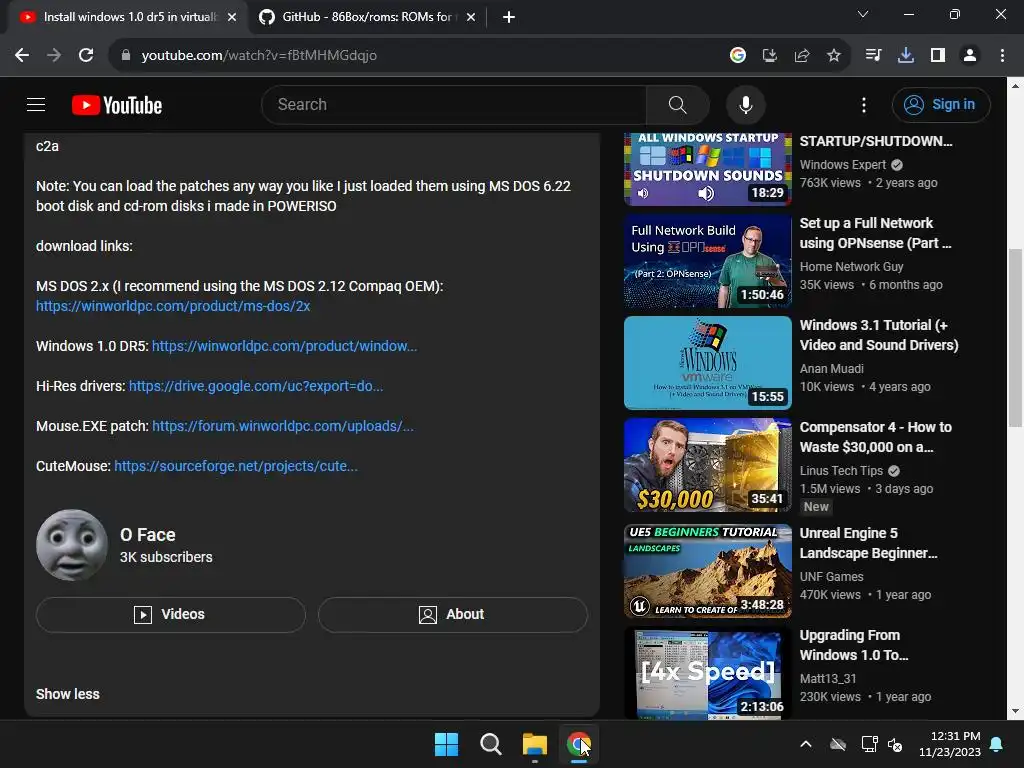This screenshot has height=768, width=1024.
Task: Click Chrome icon in taskbar
Action: tap(579, 744)
